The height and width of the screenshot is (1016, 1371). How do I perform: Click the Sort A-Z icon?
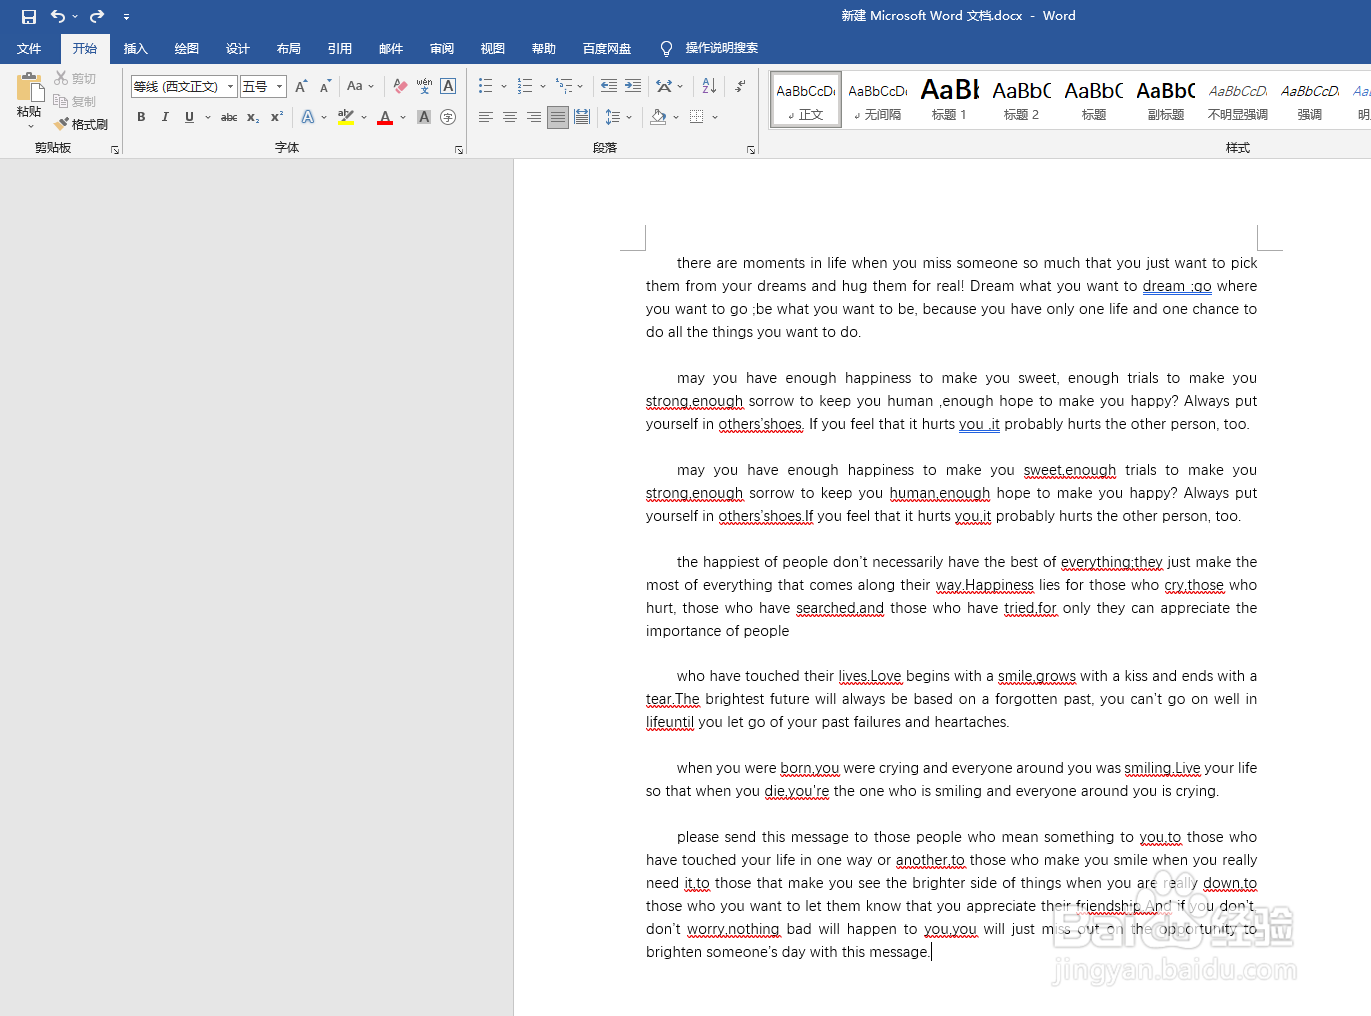(709, 86)
